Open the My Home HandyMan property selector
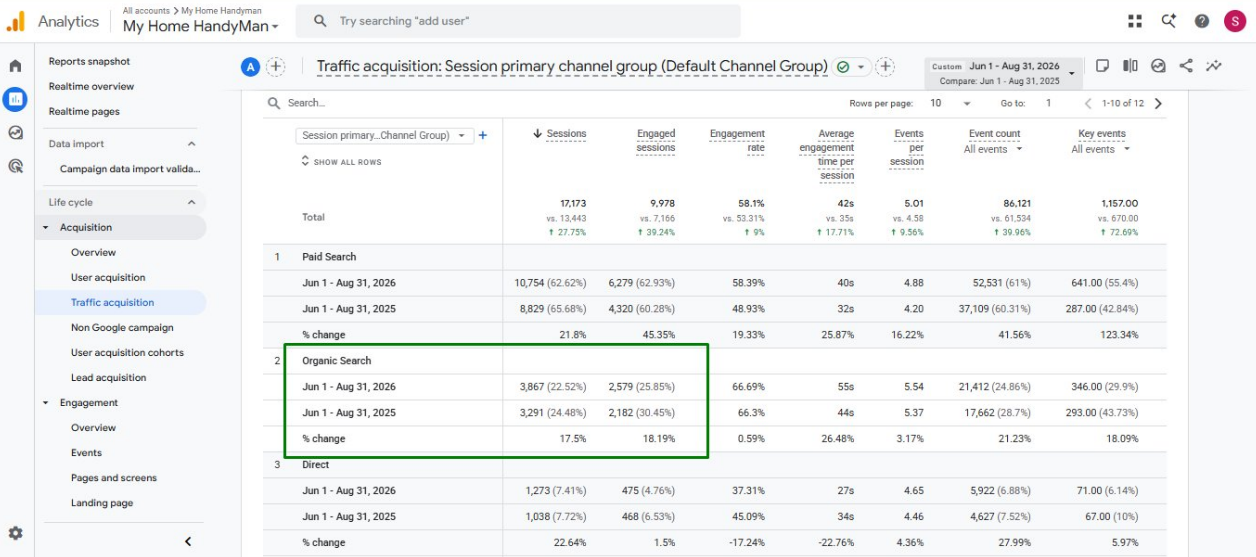Viewport: 1256px width, 557px height. pyautogui.click(x=201, y=26)
